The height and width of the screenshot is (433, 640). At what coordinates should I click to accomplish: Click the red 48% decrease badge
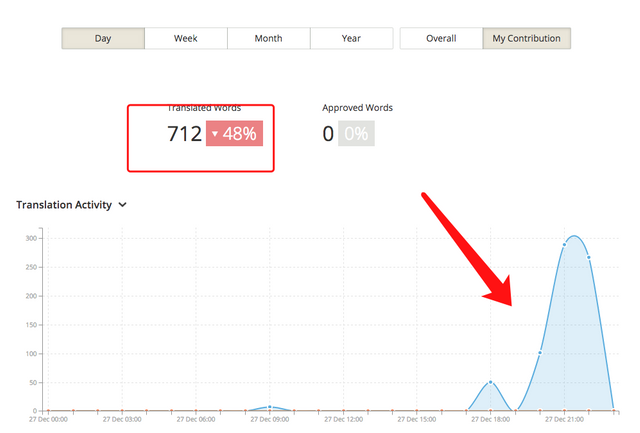pos(234,133)
